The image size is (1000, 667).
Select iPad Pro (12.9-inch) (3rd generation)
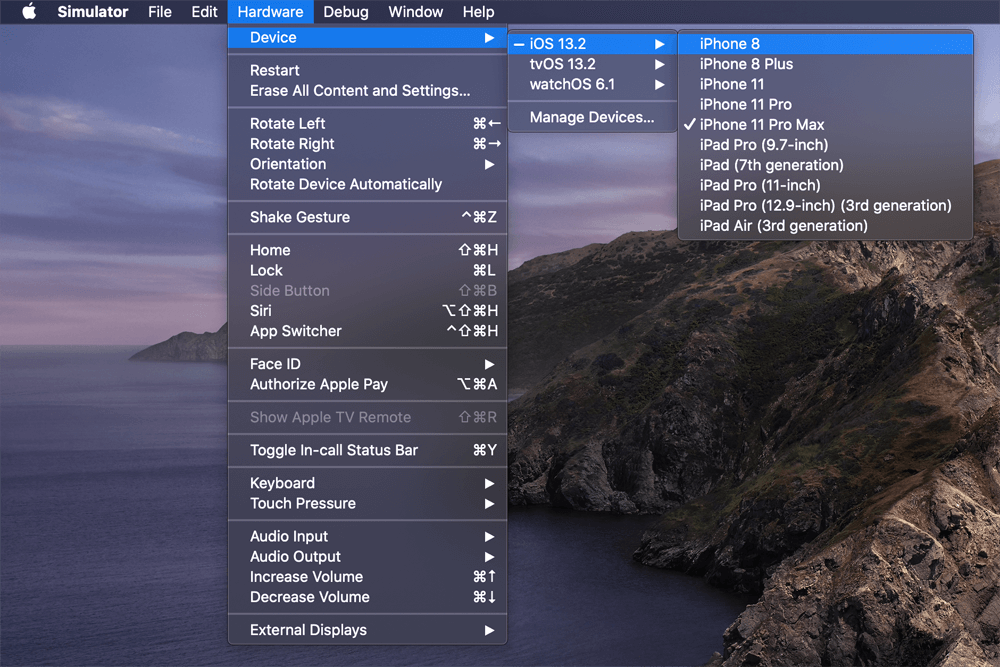point(825,206)
